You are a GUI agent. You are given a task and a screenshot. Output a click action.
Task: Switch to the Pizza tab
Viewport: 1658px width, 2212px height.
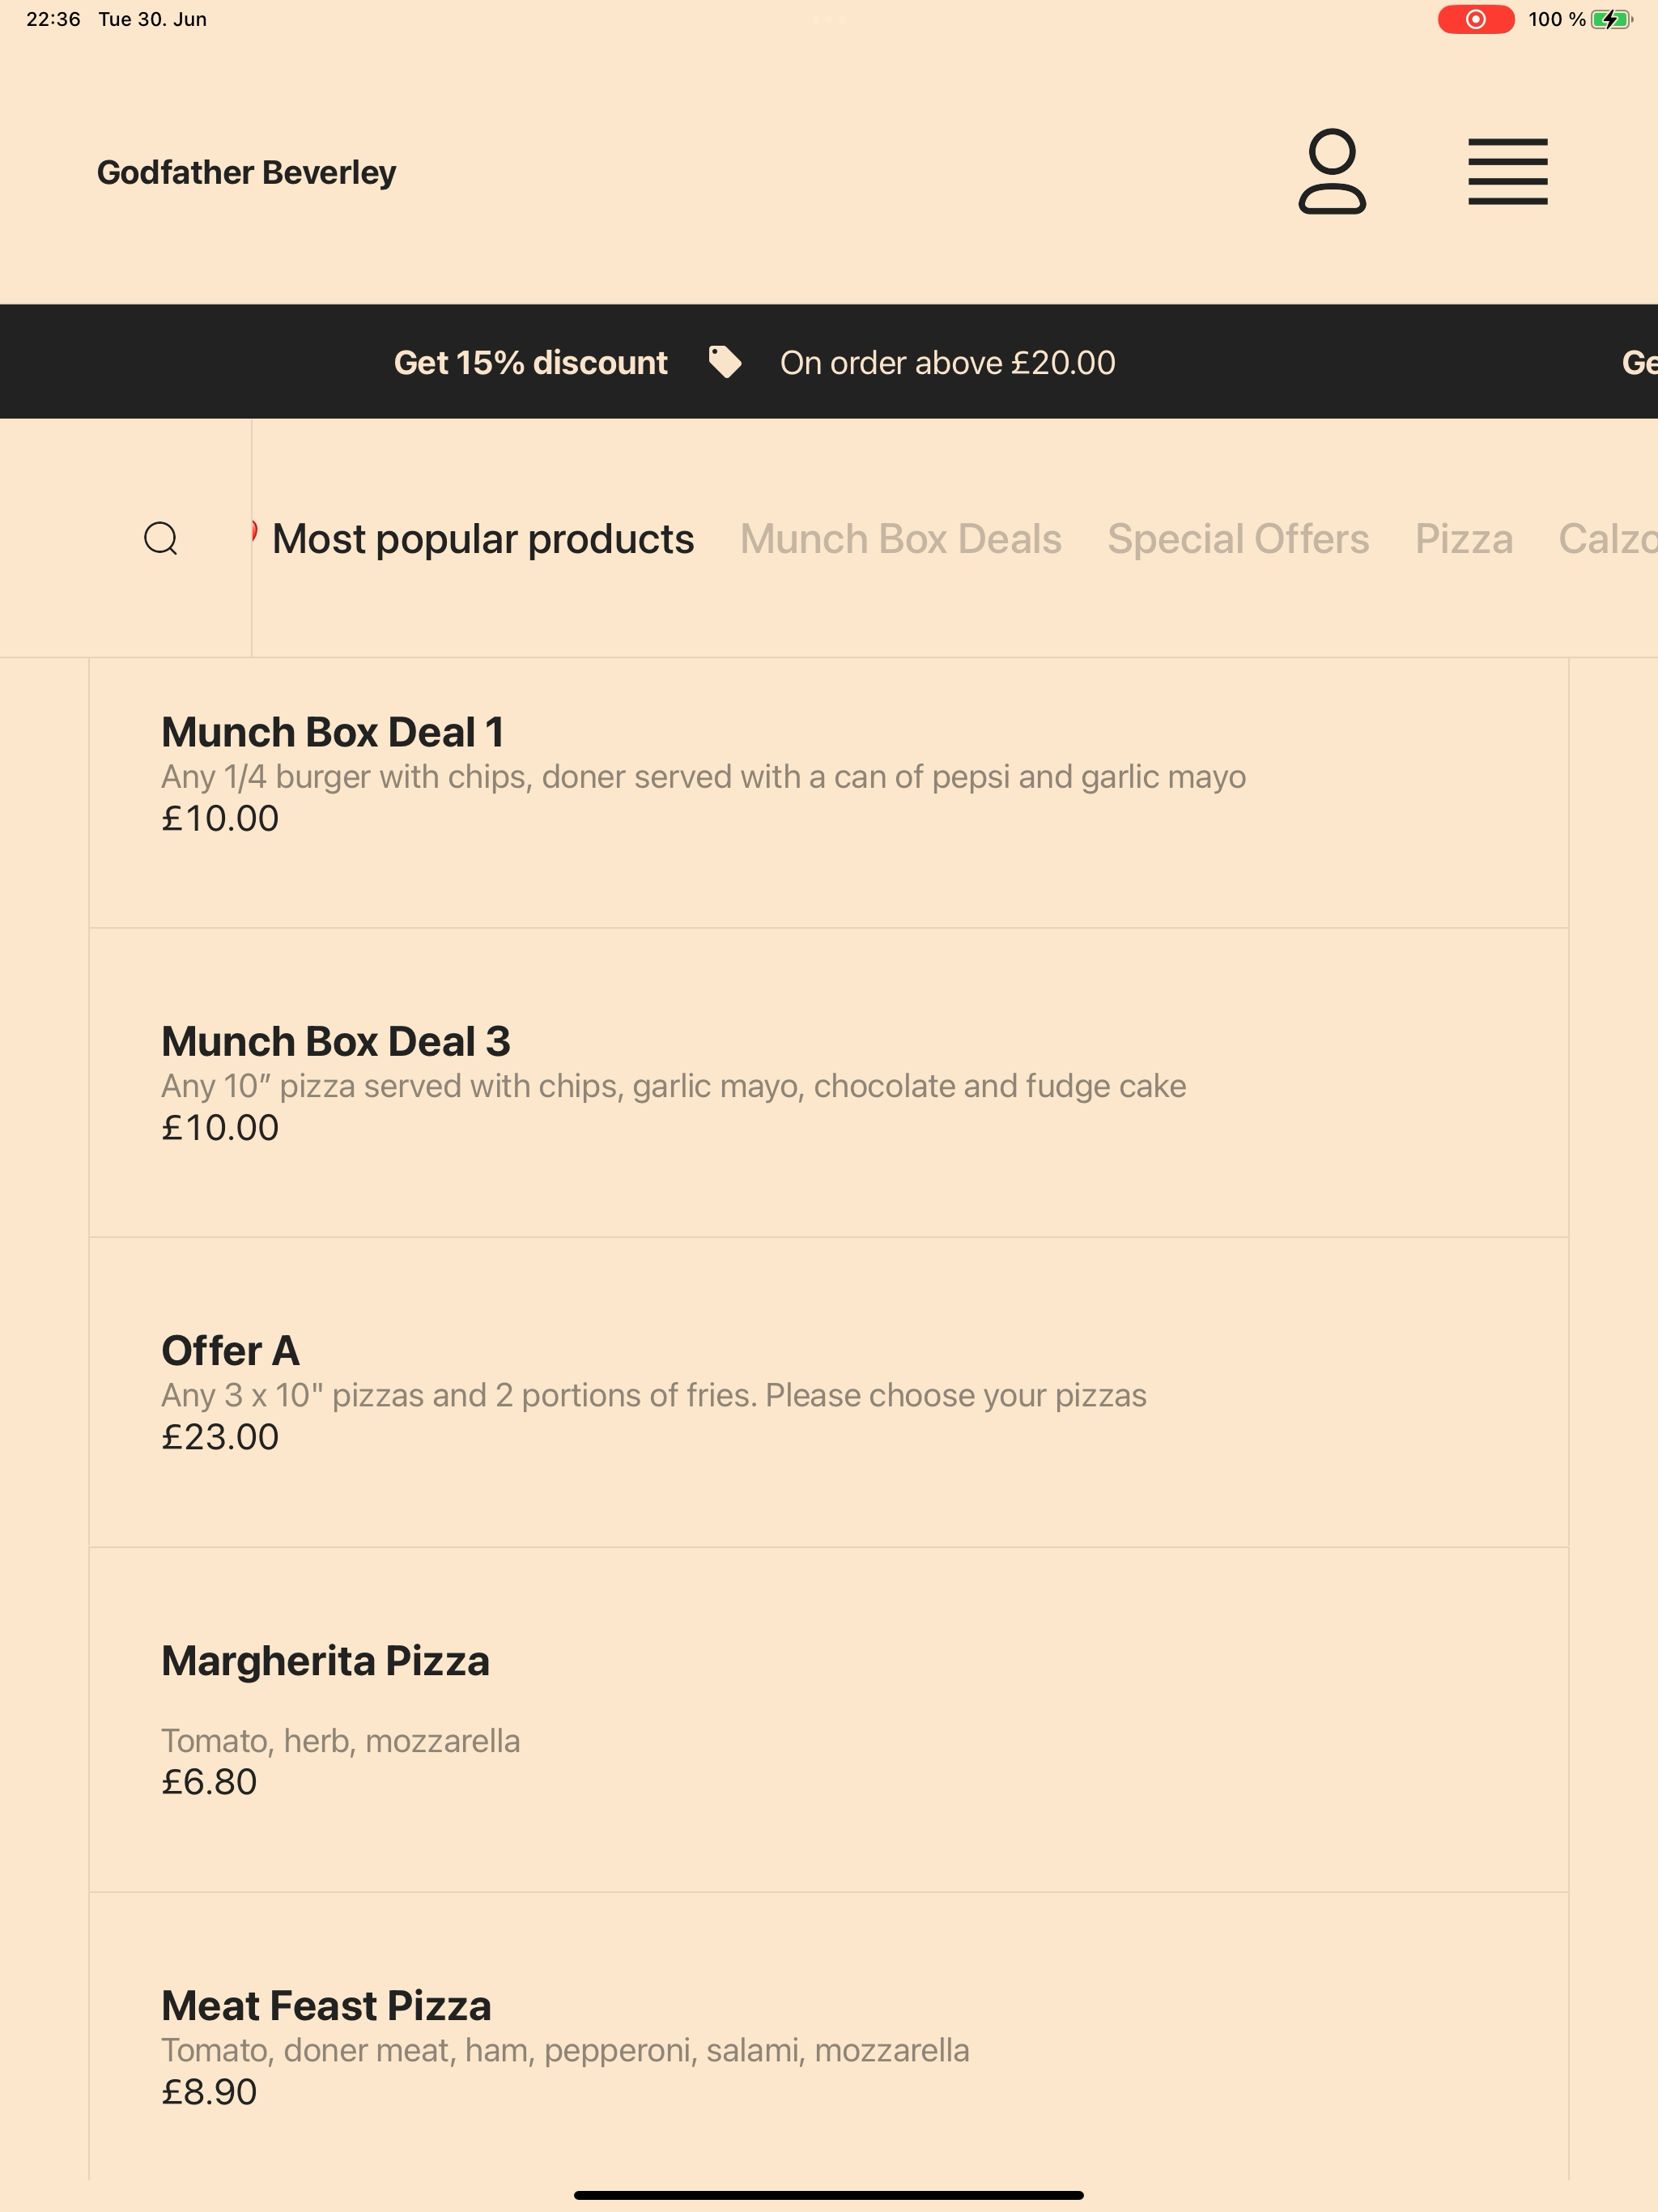(1464, 539)
